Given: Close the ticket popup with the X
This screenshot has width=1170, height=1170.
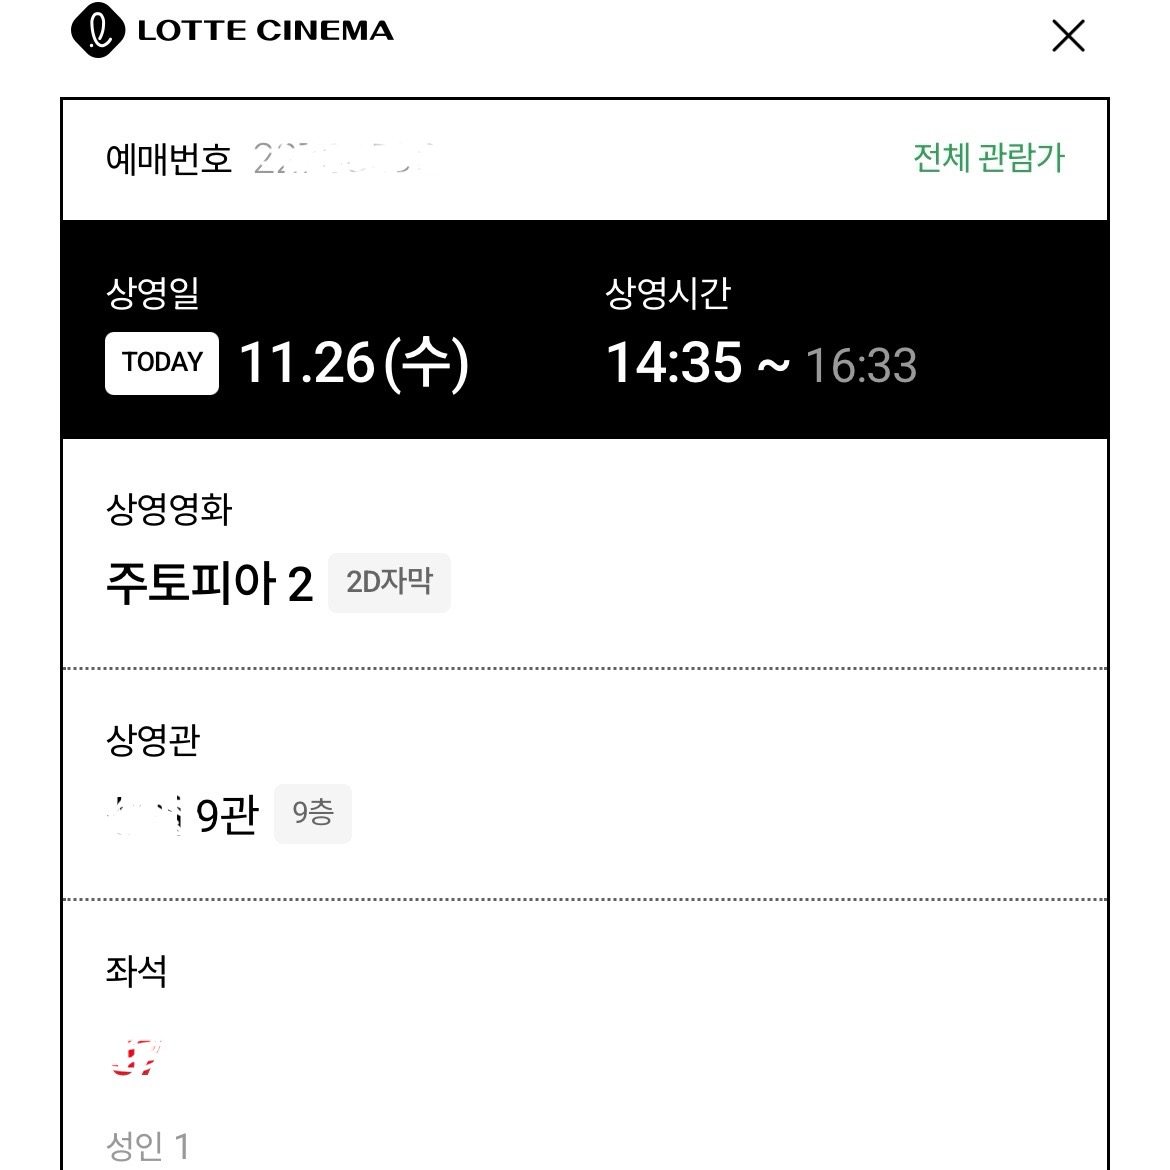Looking at the screenshot, I should click(x=1068, y=36).
